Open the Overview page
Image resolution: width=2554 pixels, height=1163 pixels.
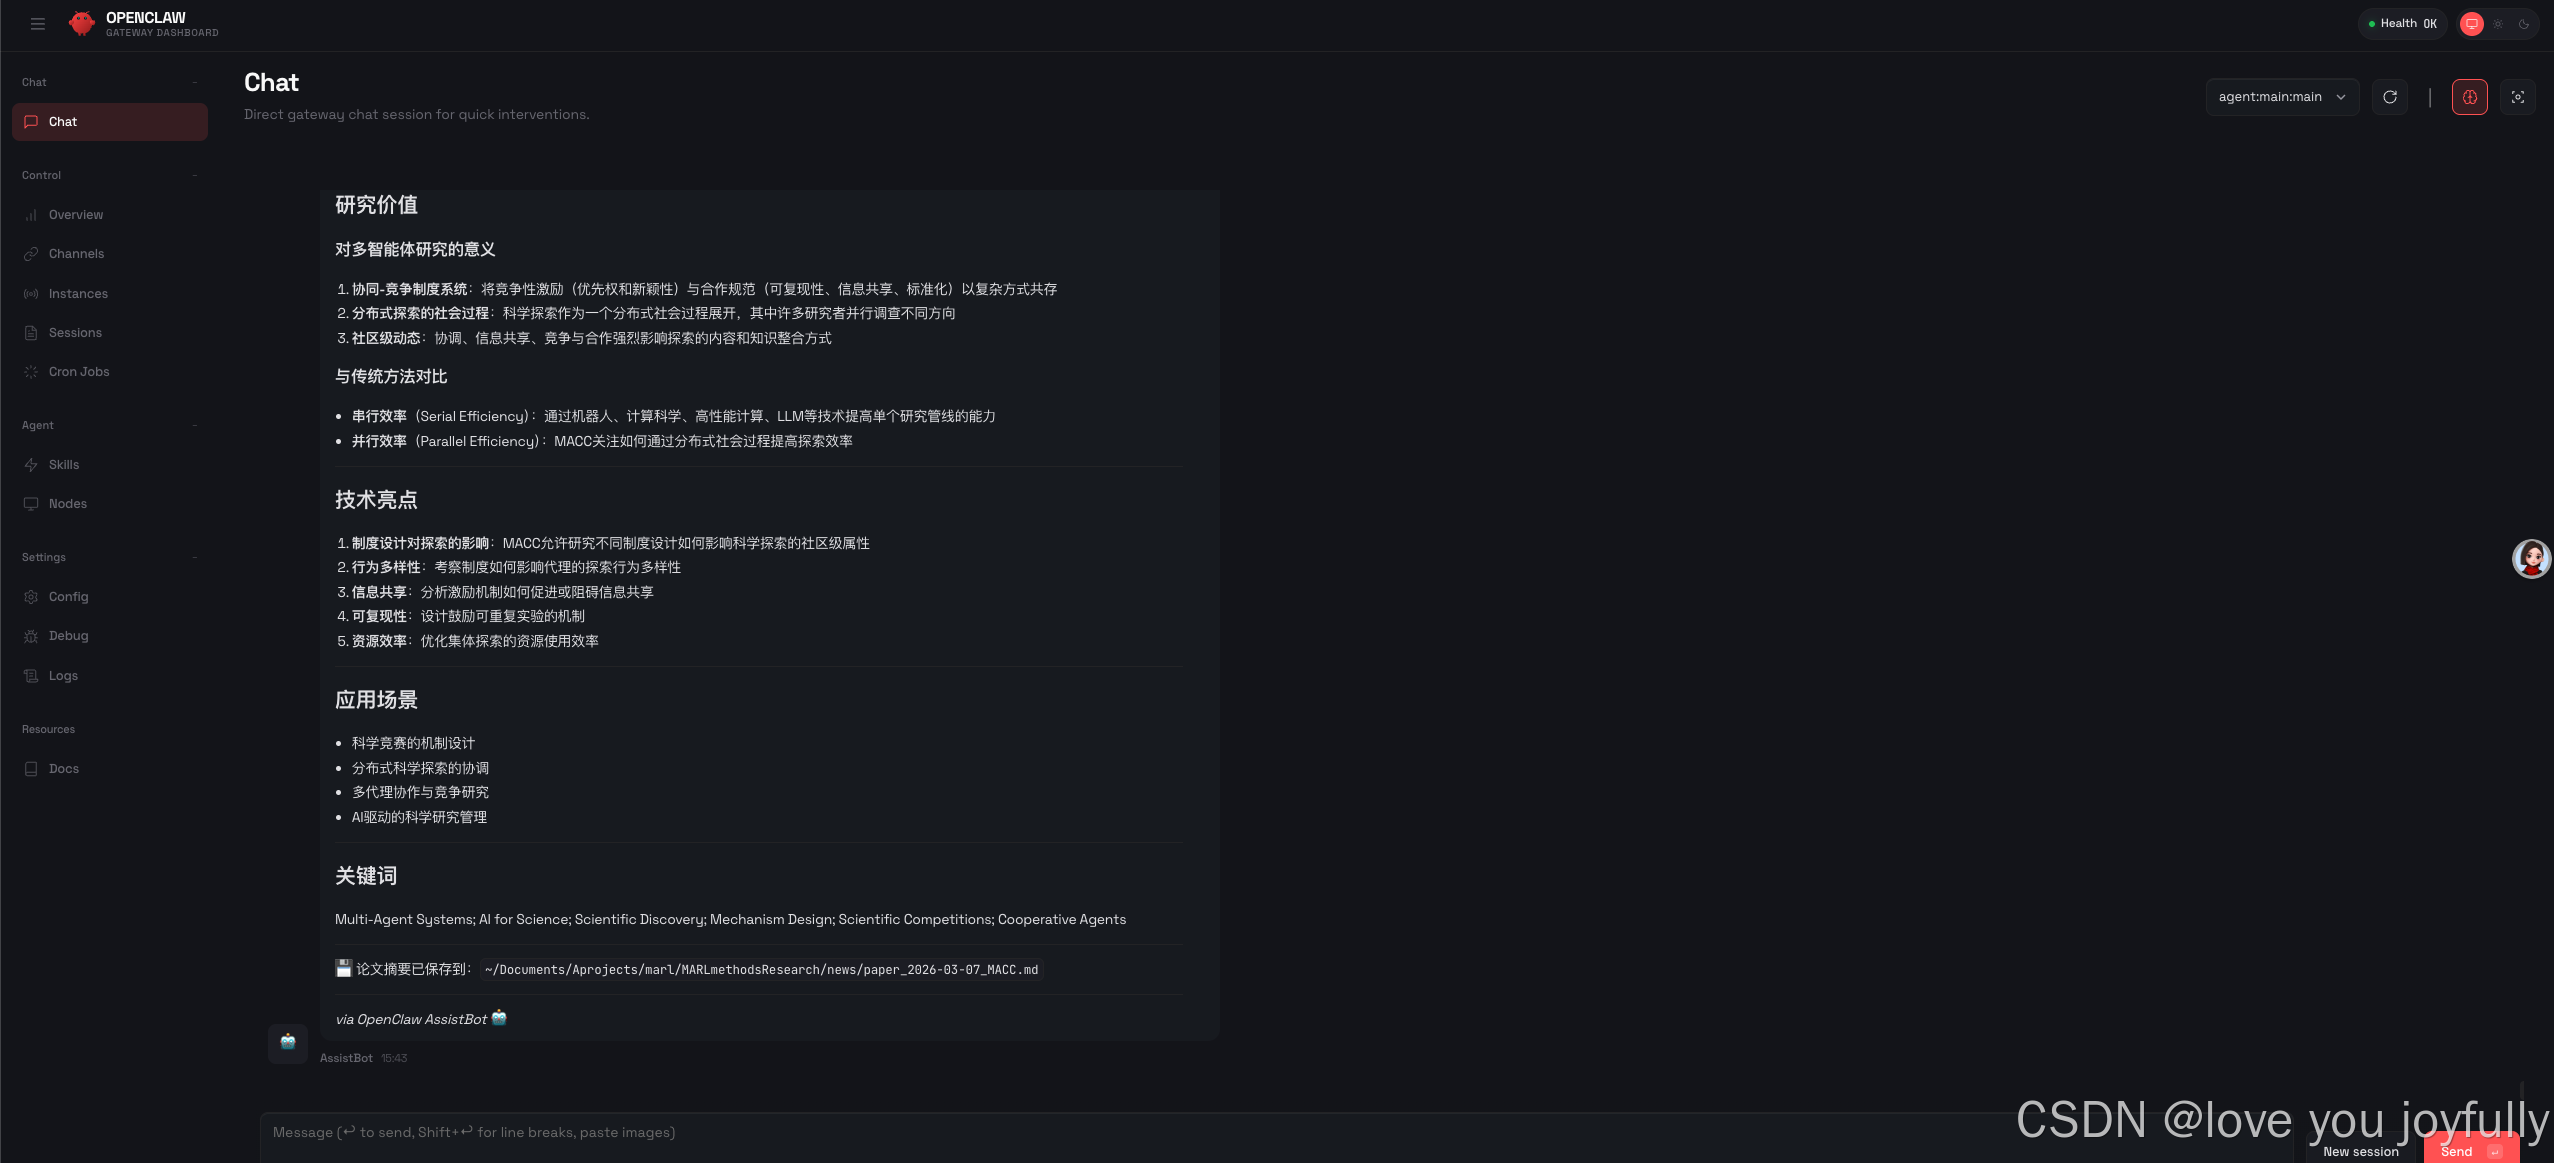click(x=76, y=215)
